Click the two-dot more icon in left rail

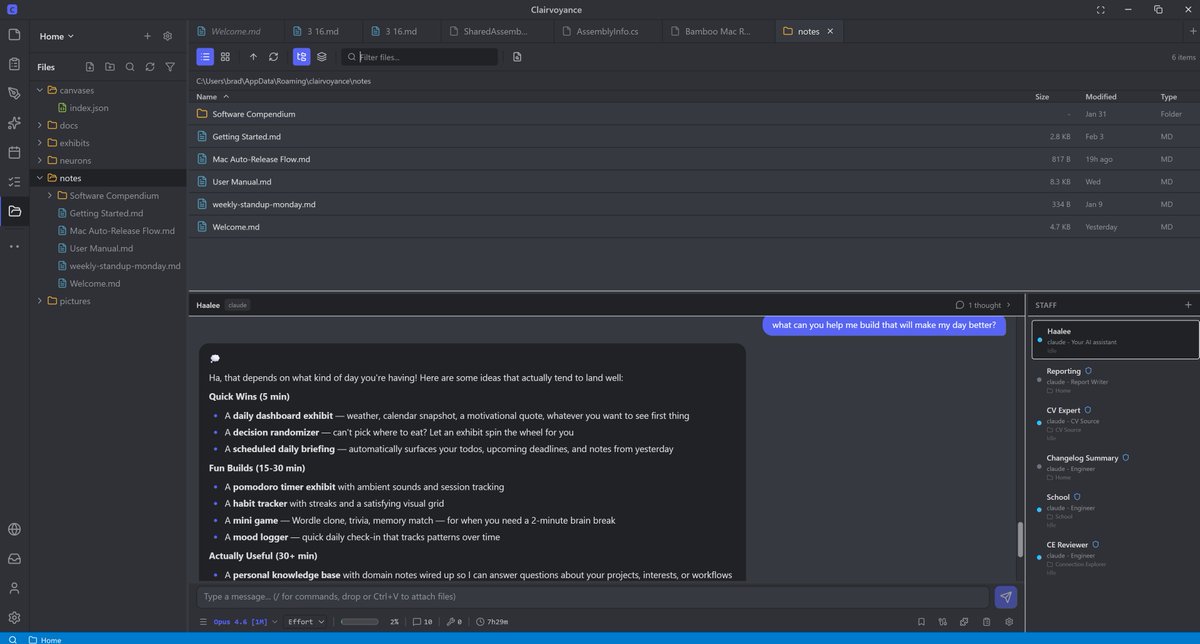14,246
